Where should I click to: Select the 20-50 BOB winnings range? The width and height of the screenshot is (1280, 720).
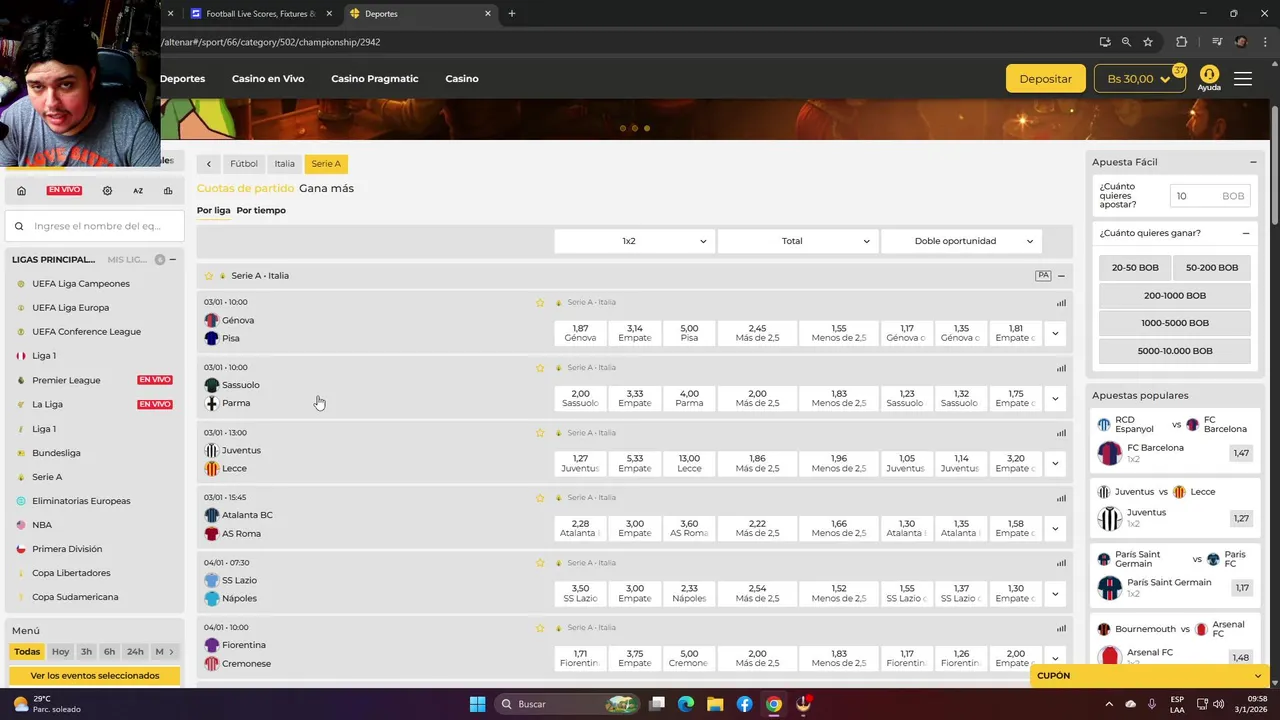click(1134, 268)
